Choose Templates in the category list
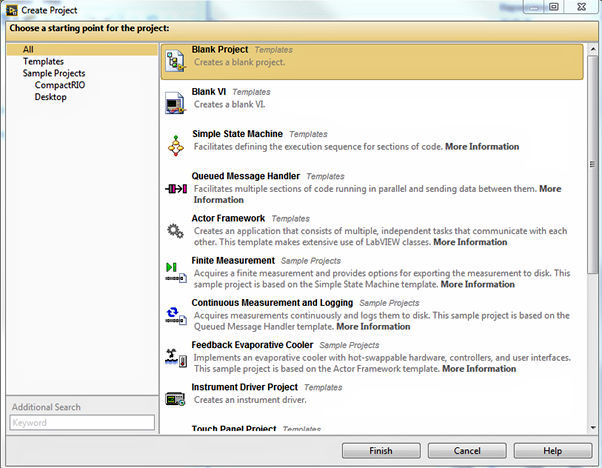 [x=43, y=61]
